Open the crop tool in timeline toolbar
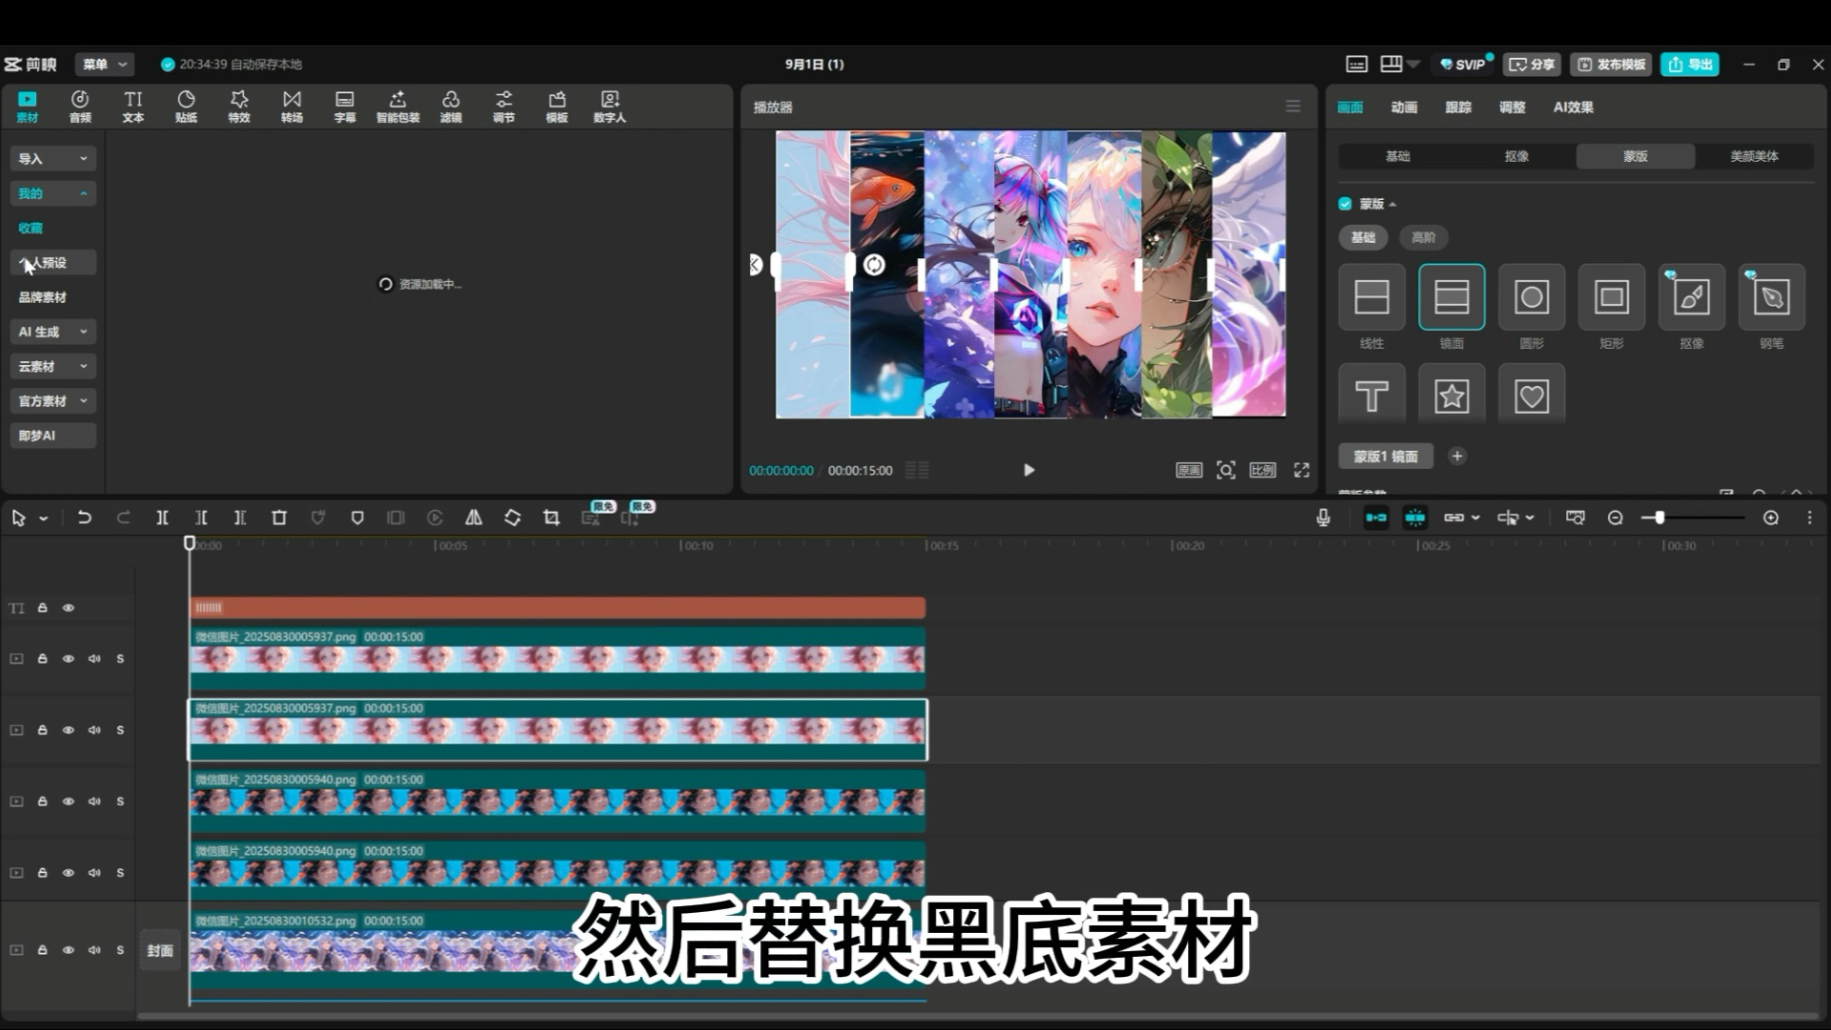 [551, 517]
